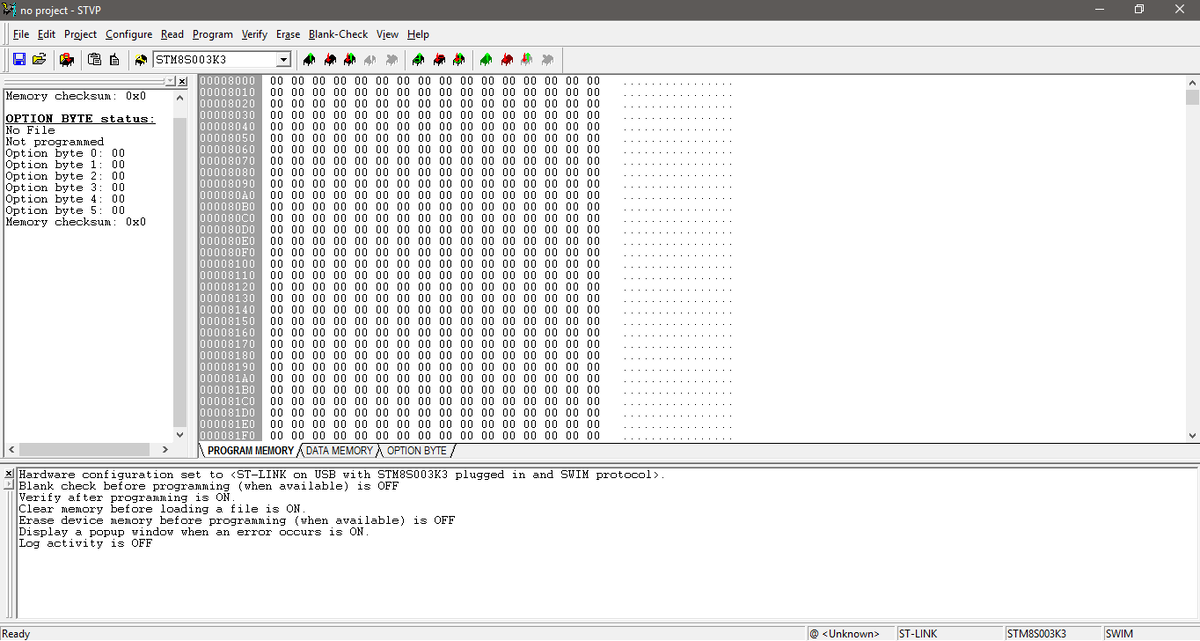Open the Project menu
Screen dimensions: 1200x641
80,34
